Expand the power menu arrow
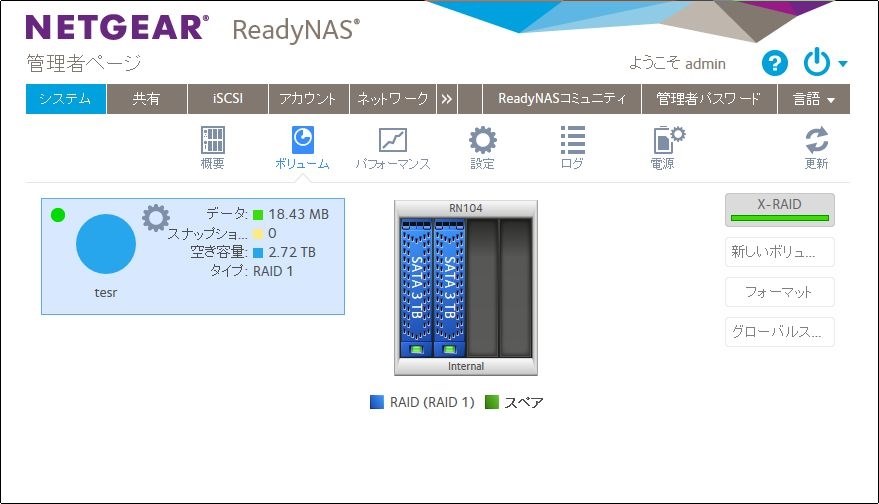 click(x=843, y=64)
